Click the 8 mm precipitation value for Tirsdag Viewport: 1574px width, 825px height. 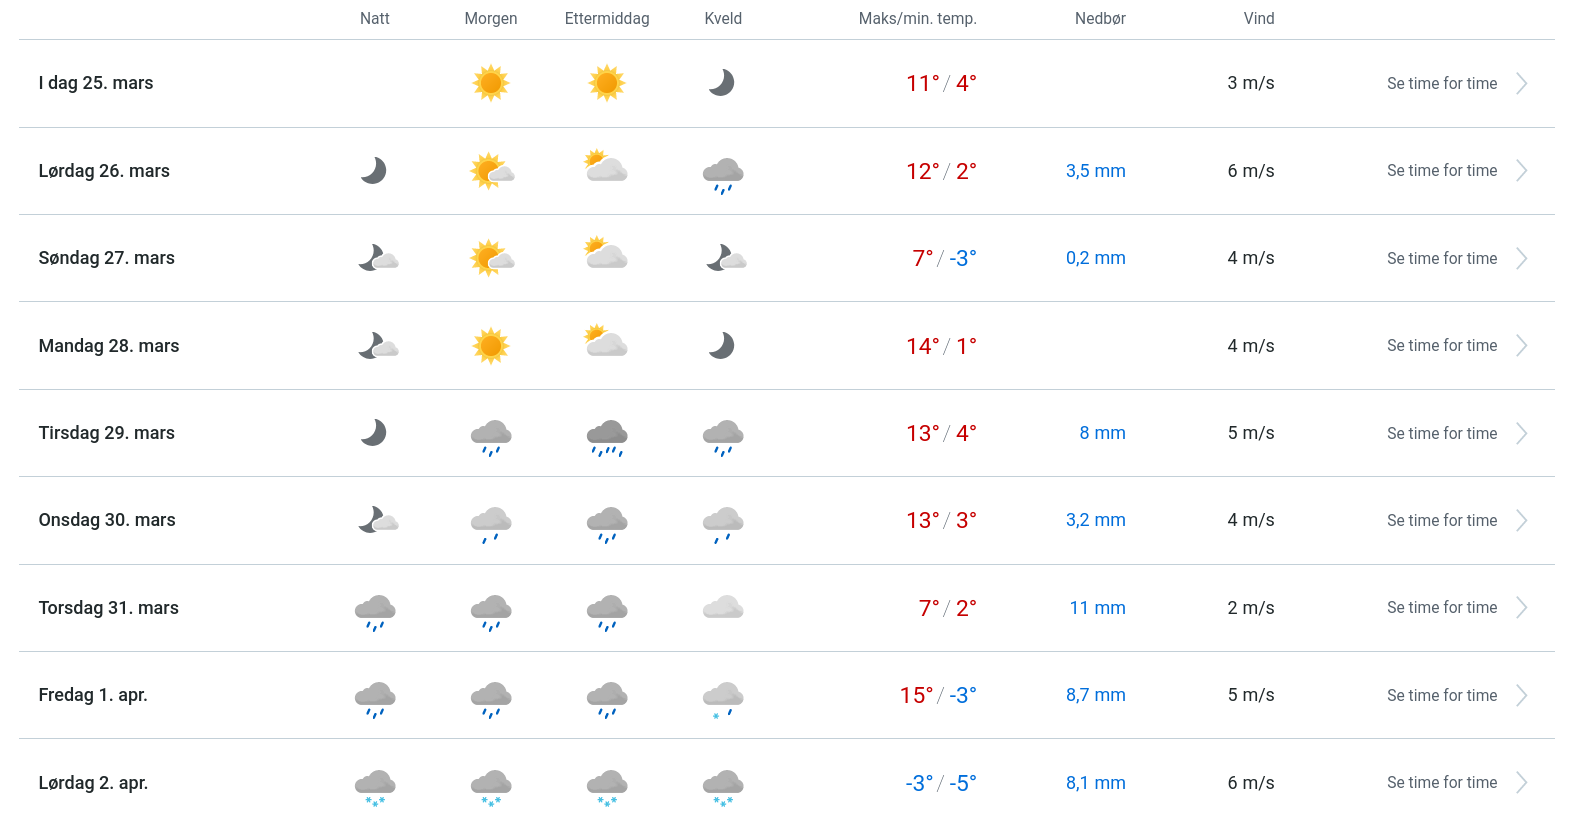click(x=1102, y=433)
